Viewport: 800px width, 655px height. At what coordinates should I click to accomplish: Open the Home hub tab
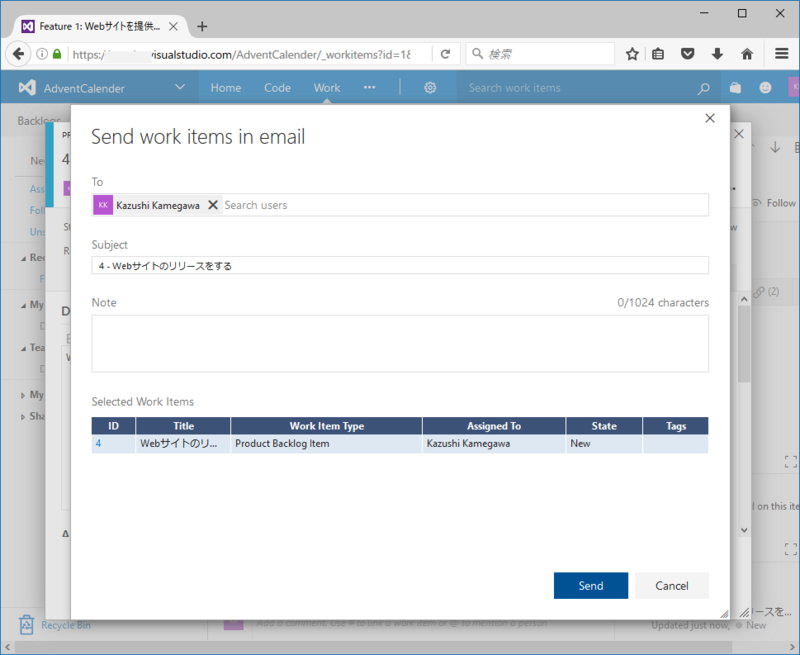pos(226,88)
